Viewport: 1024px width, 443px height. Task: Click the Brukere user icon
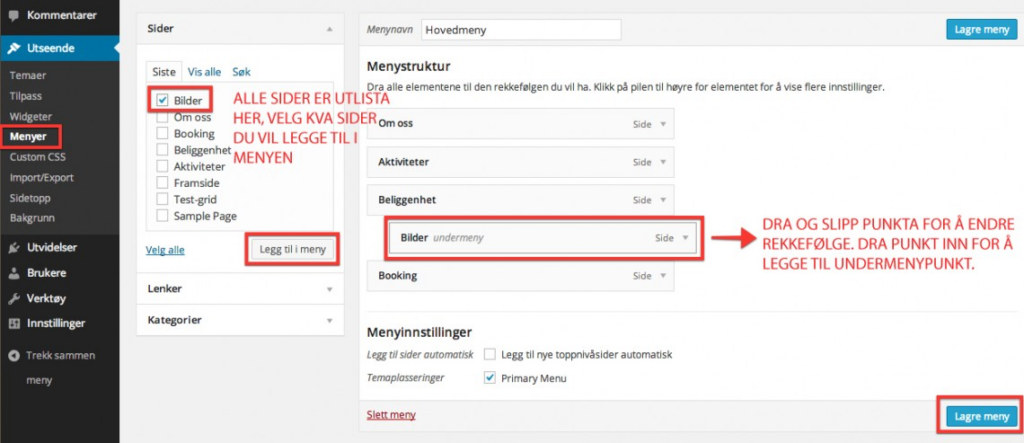pyautogui.click(x=13, y=272)
